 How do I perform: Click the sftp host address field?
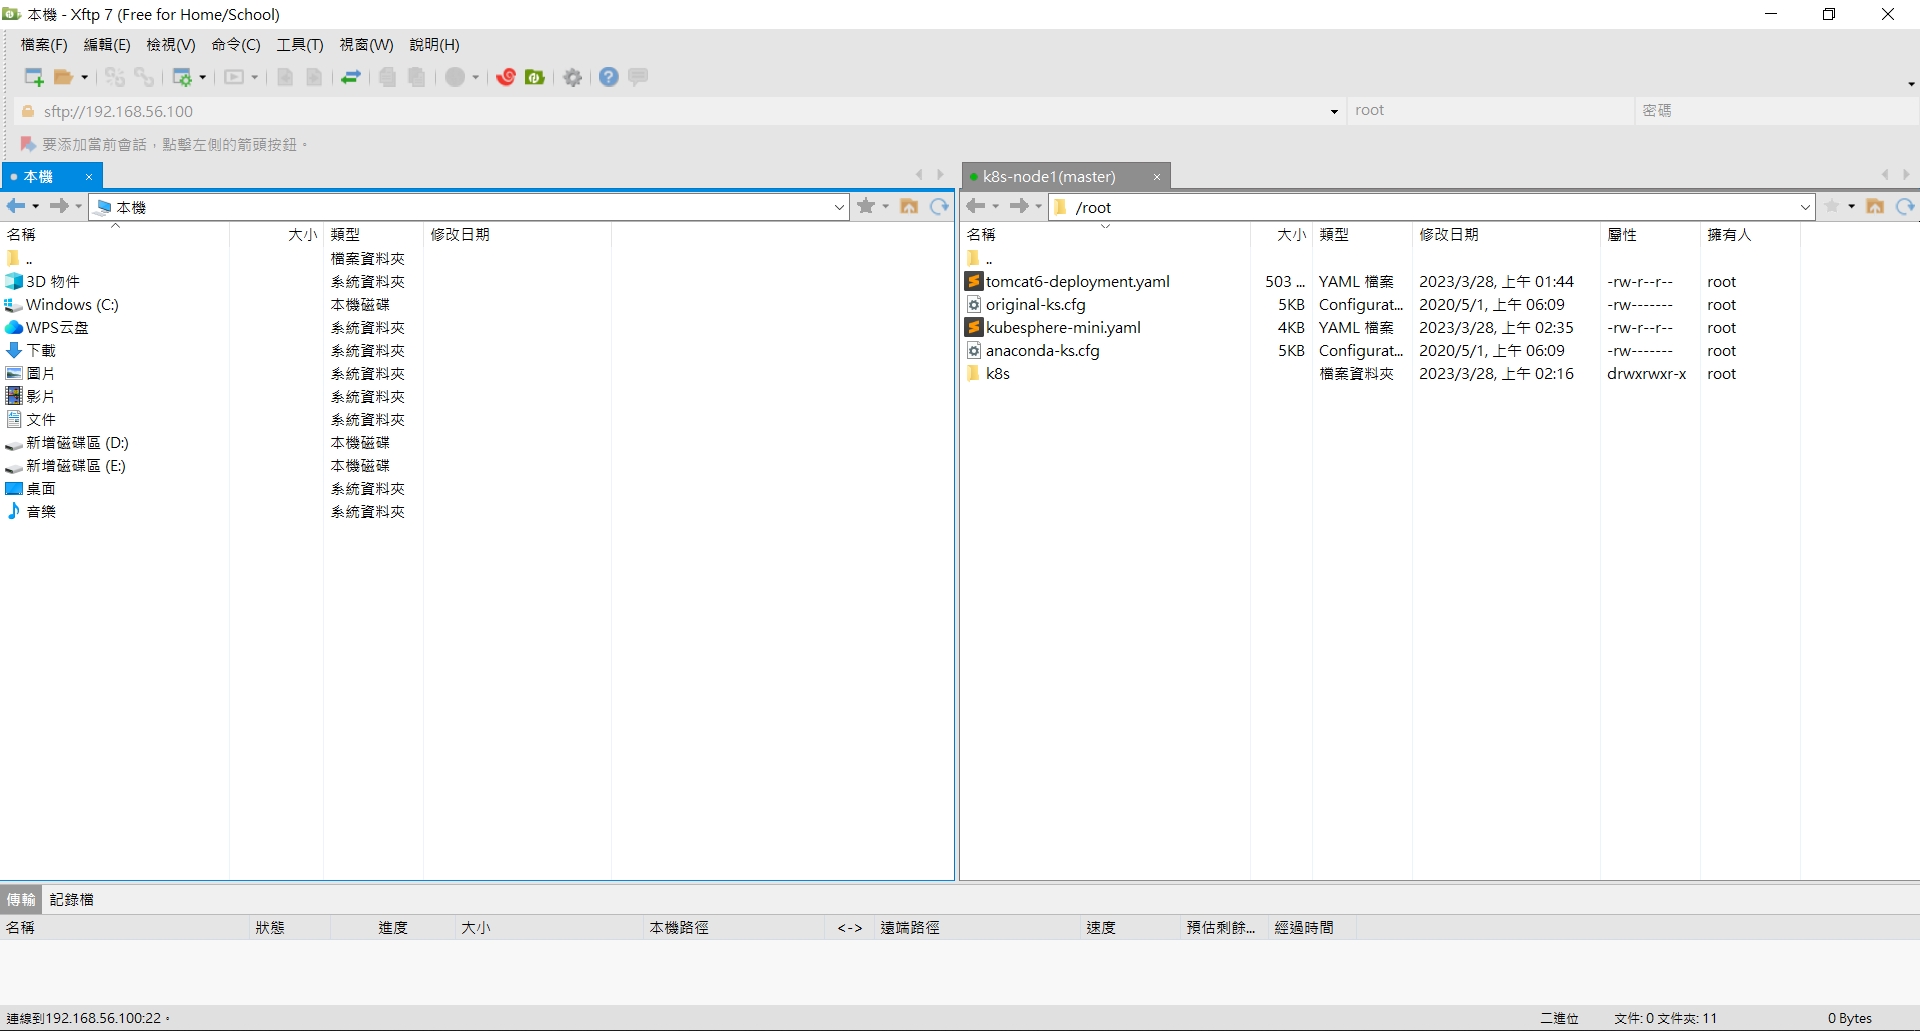point(680,111)
